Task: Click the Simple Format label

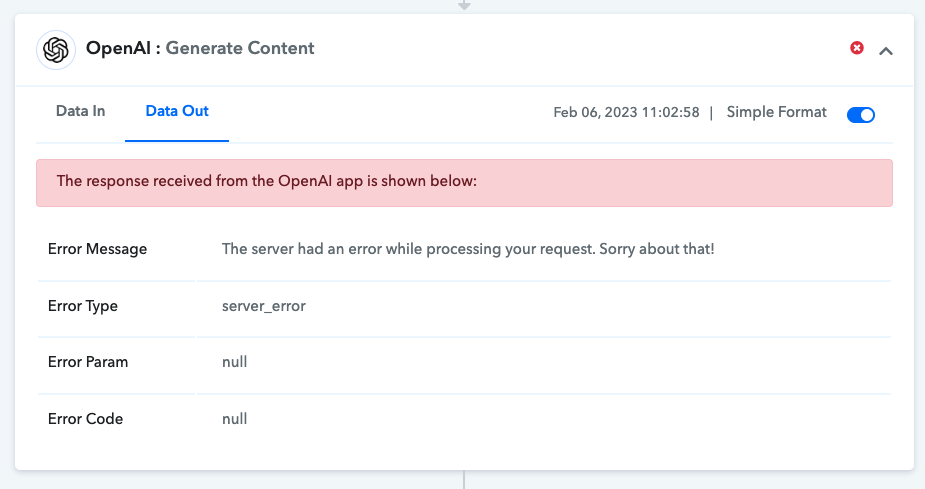Action: (776, 112)
